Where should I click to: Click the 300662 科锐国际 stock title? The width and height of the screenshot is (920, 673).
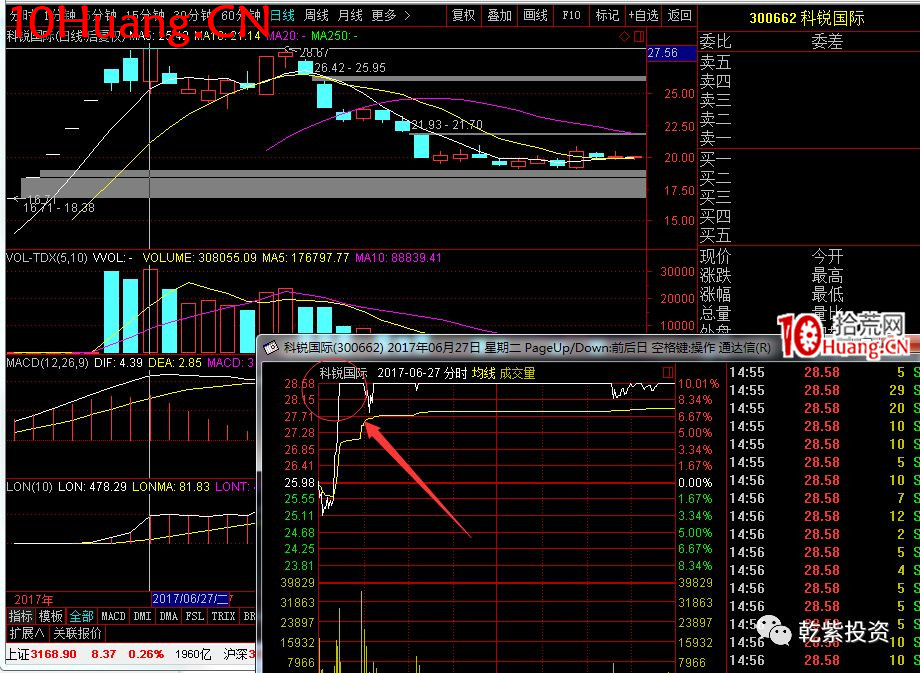[x=807, y=18]
